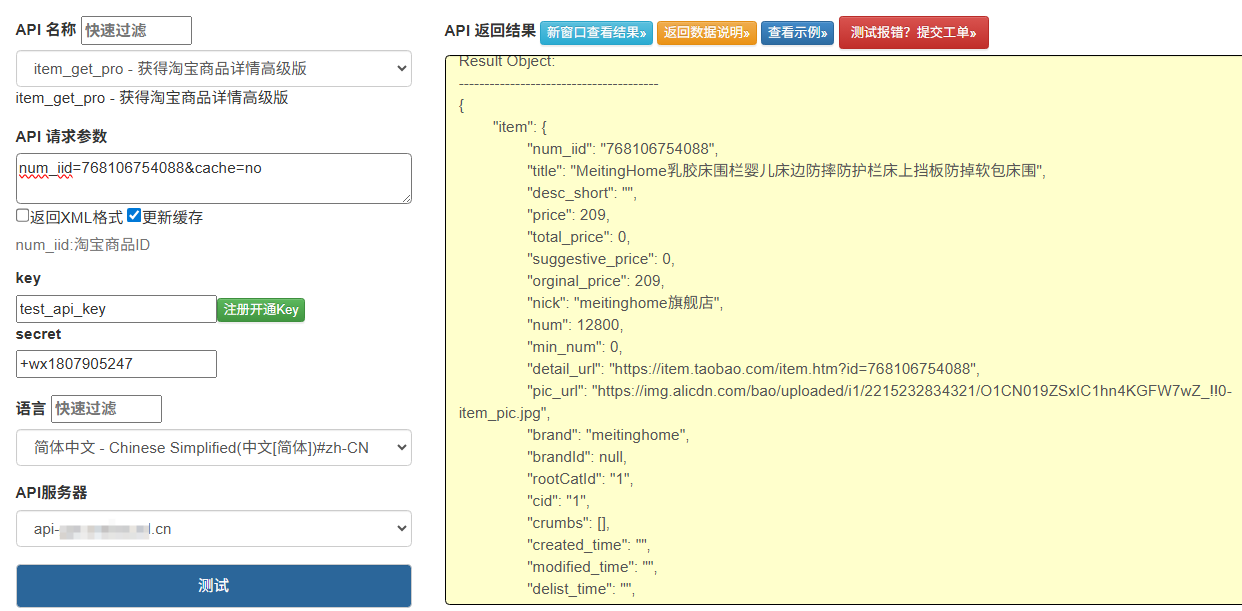Click the API 请求参数 label
This screenshot has width=1242, height=611.
[x=61, y=136]
